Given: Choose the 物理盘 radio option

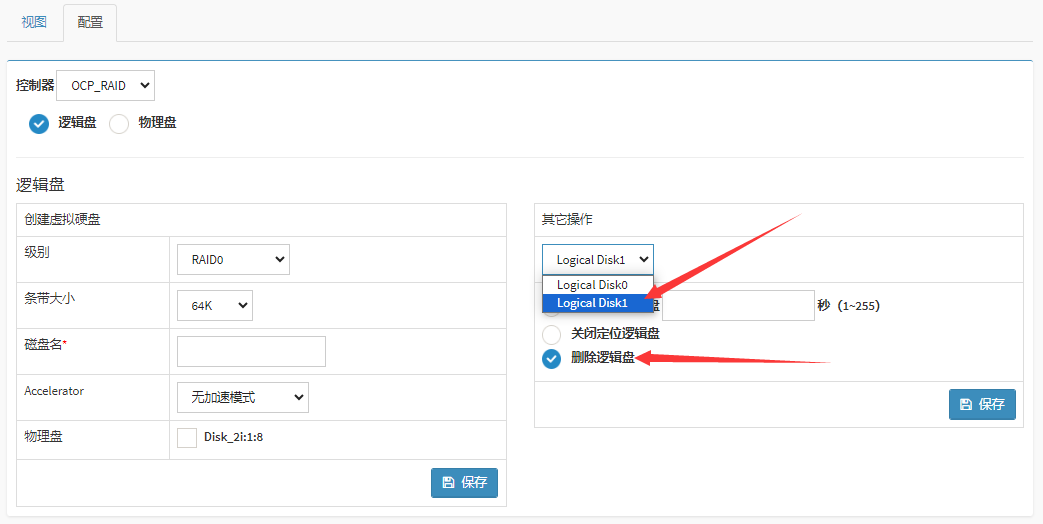Looking at the screenshot, I should 119,124.
